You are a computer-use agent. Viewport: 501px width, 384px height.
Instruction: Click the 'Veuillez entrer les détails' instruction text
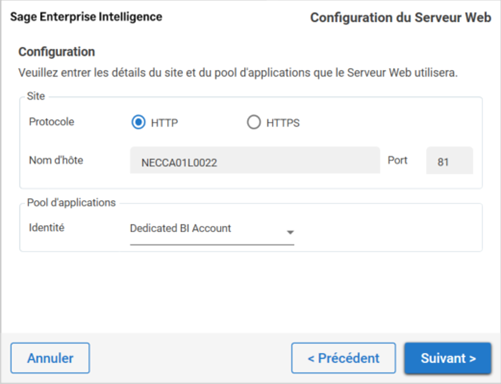click(238, 73)
